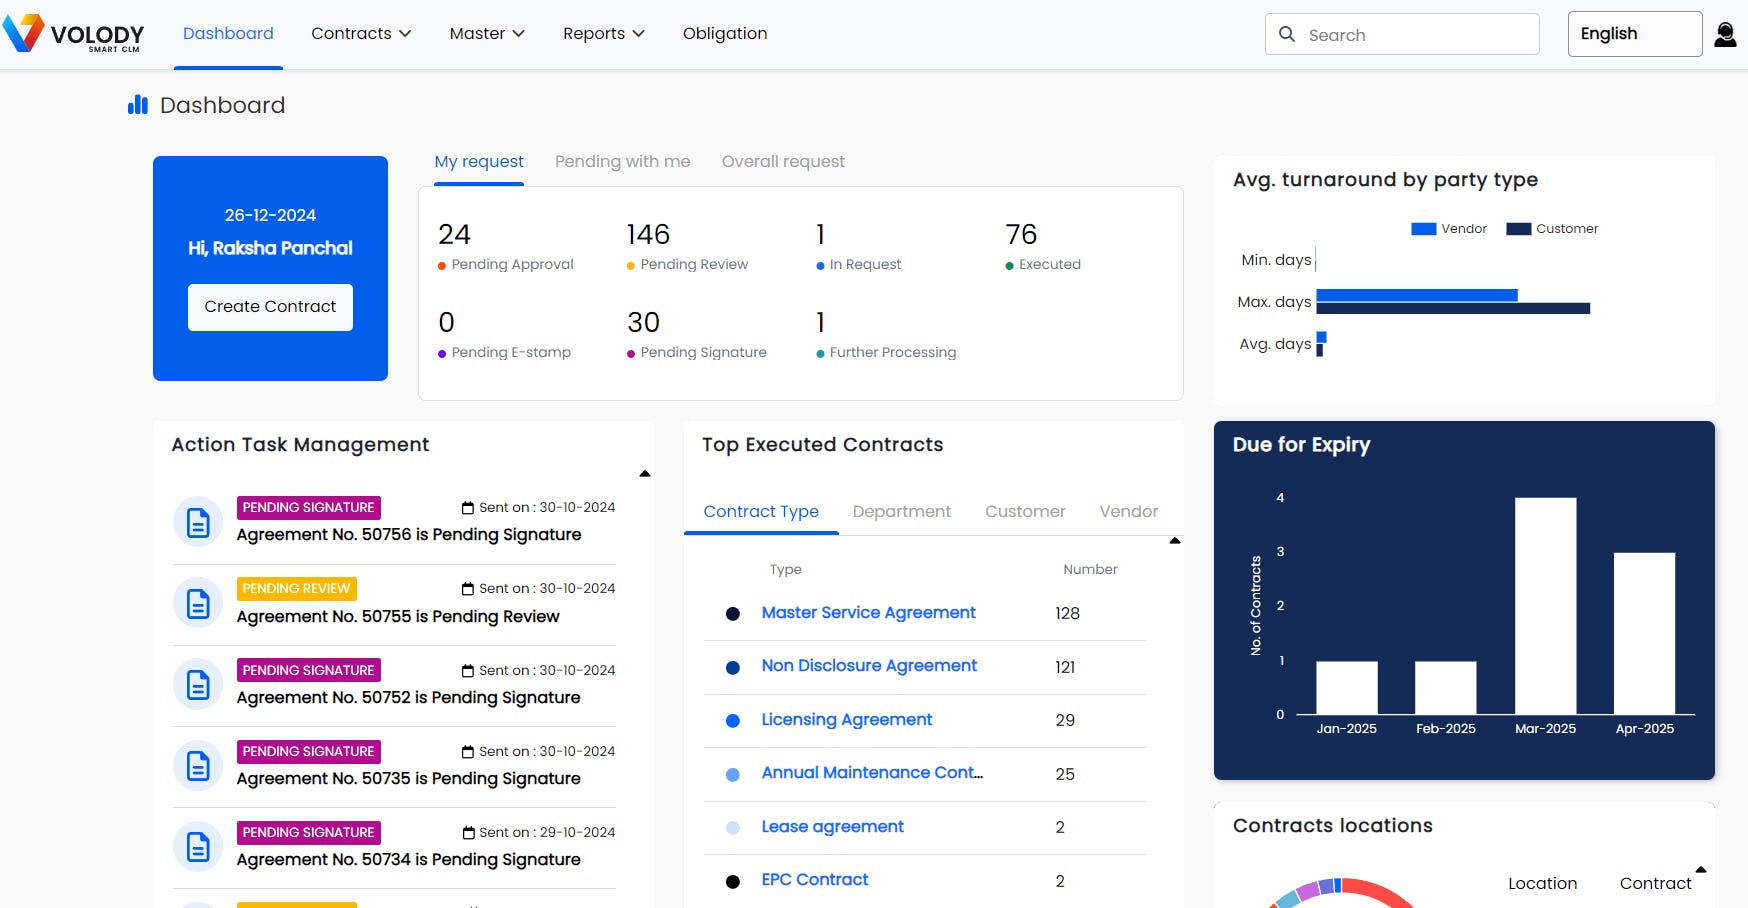
Task: Click the Create Contract button
Action: [x=270, y=306]
